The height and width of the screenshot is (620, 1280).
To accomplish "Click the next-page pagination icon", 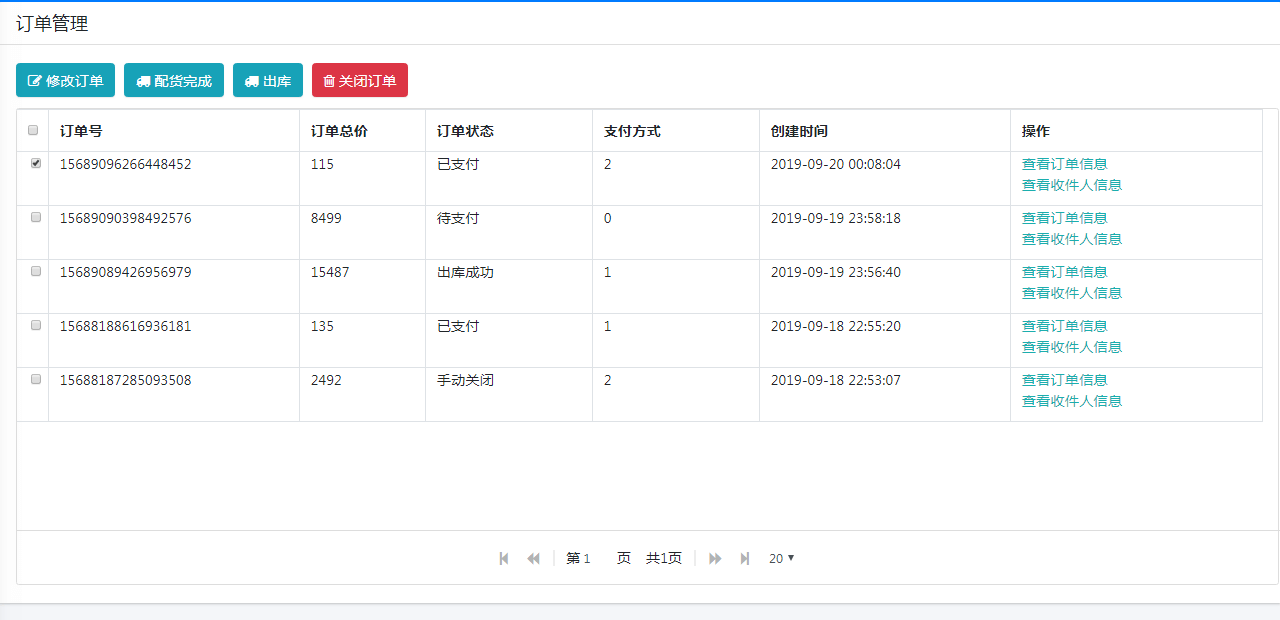I will tap(714, 558).
